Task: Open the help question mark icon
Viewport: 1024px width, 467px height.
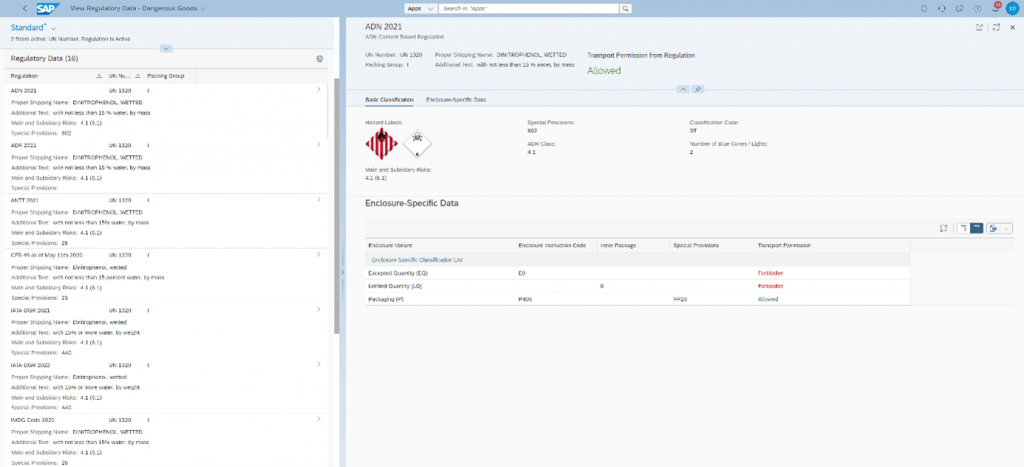Action: 977,8
